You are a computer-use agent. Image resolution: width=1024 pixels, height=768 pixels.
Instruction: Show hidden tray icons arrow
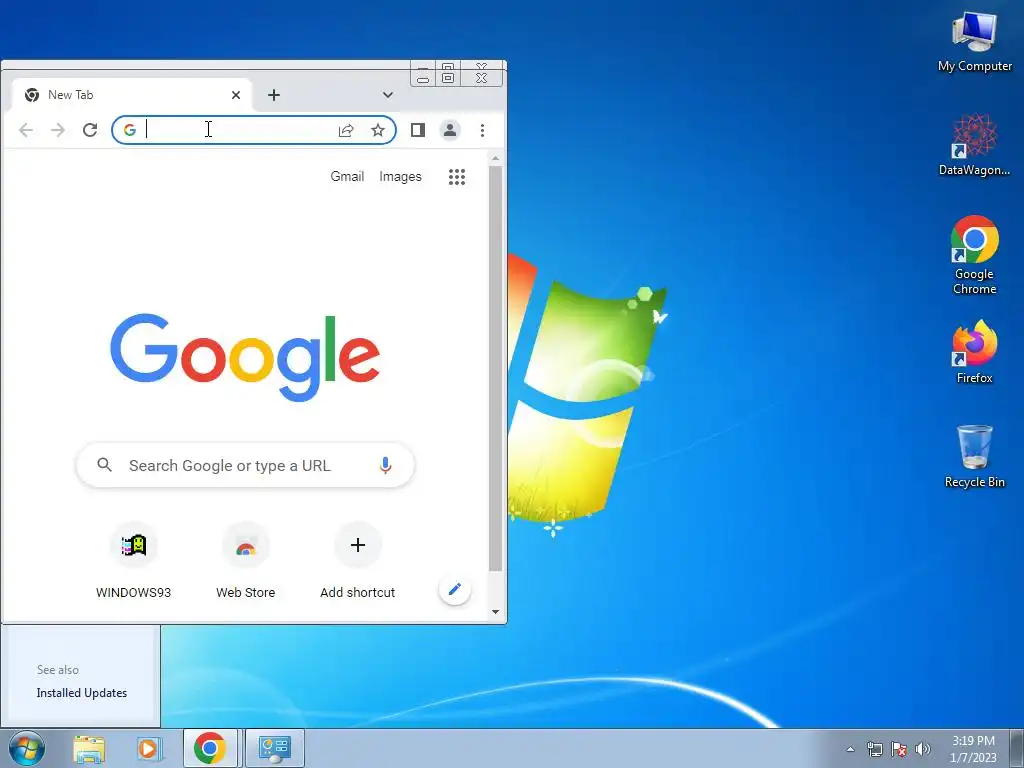pos(850,749)
